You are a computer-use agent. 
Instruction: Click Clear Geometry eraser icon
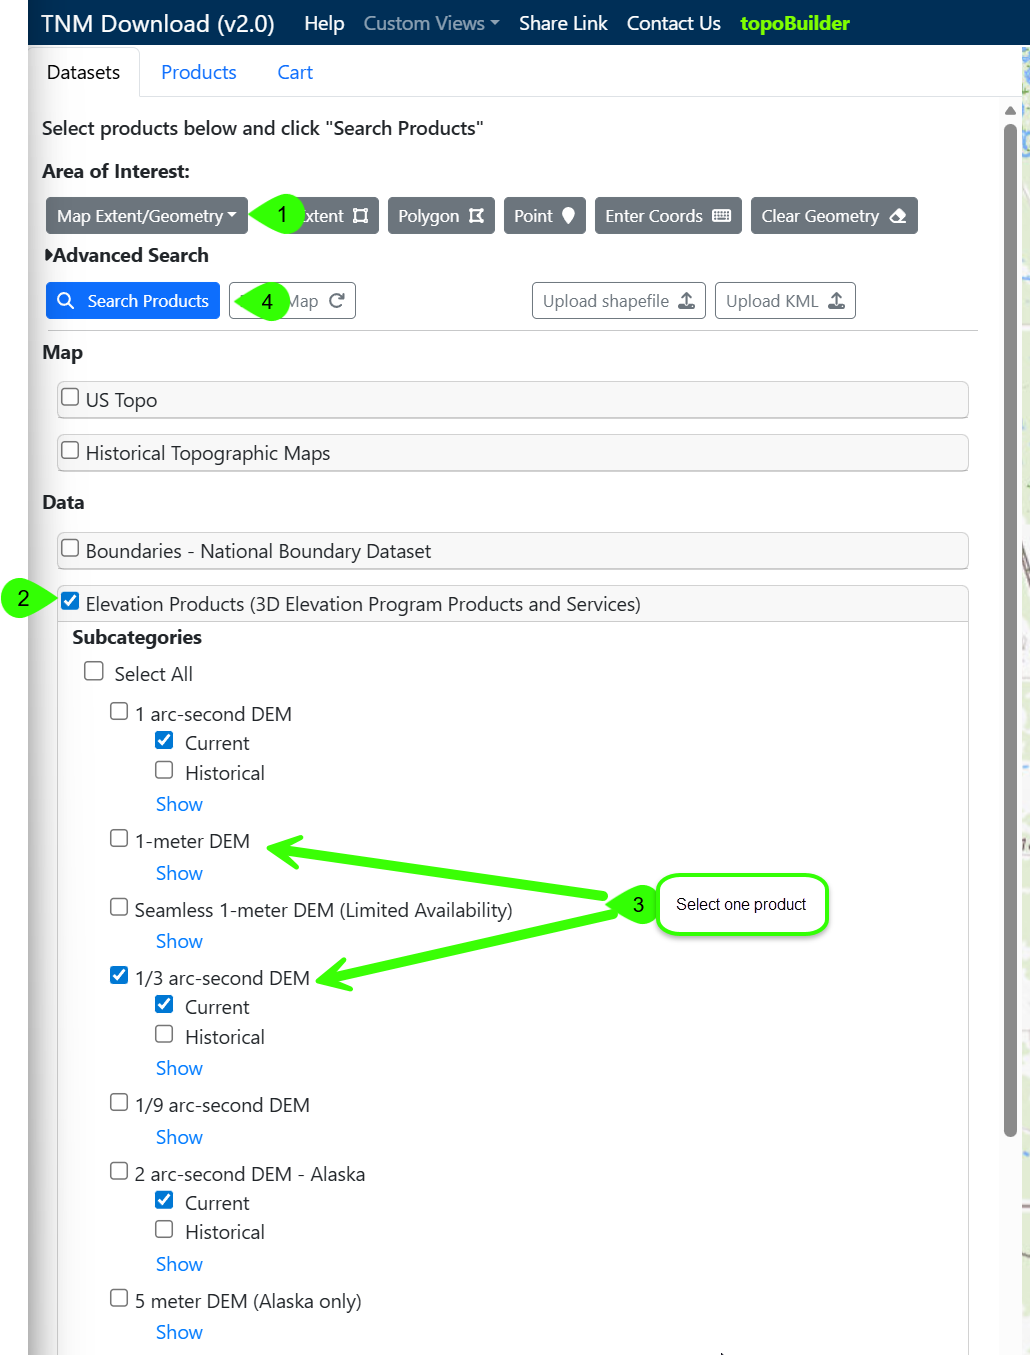click(897, 216)
